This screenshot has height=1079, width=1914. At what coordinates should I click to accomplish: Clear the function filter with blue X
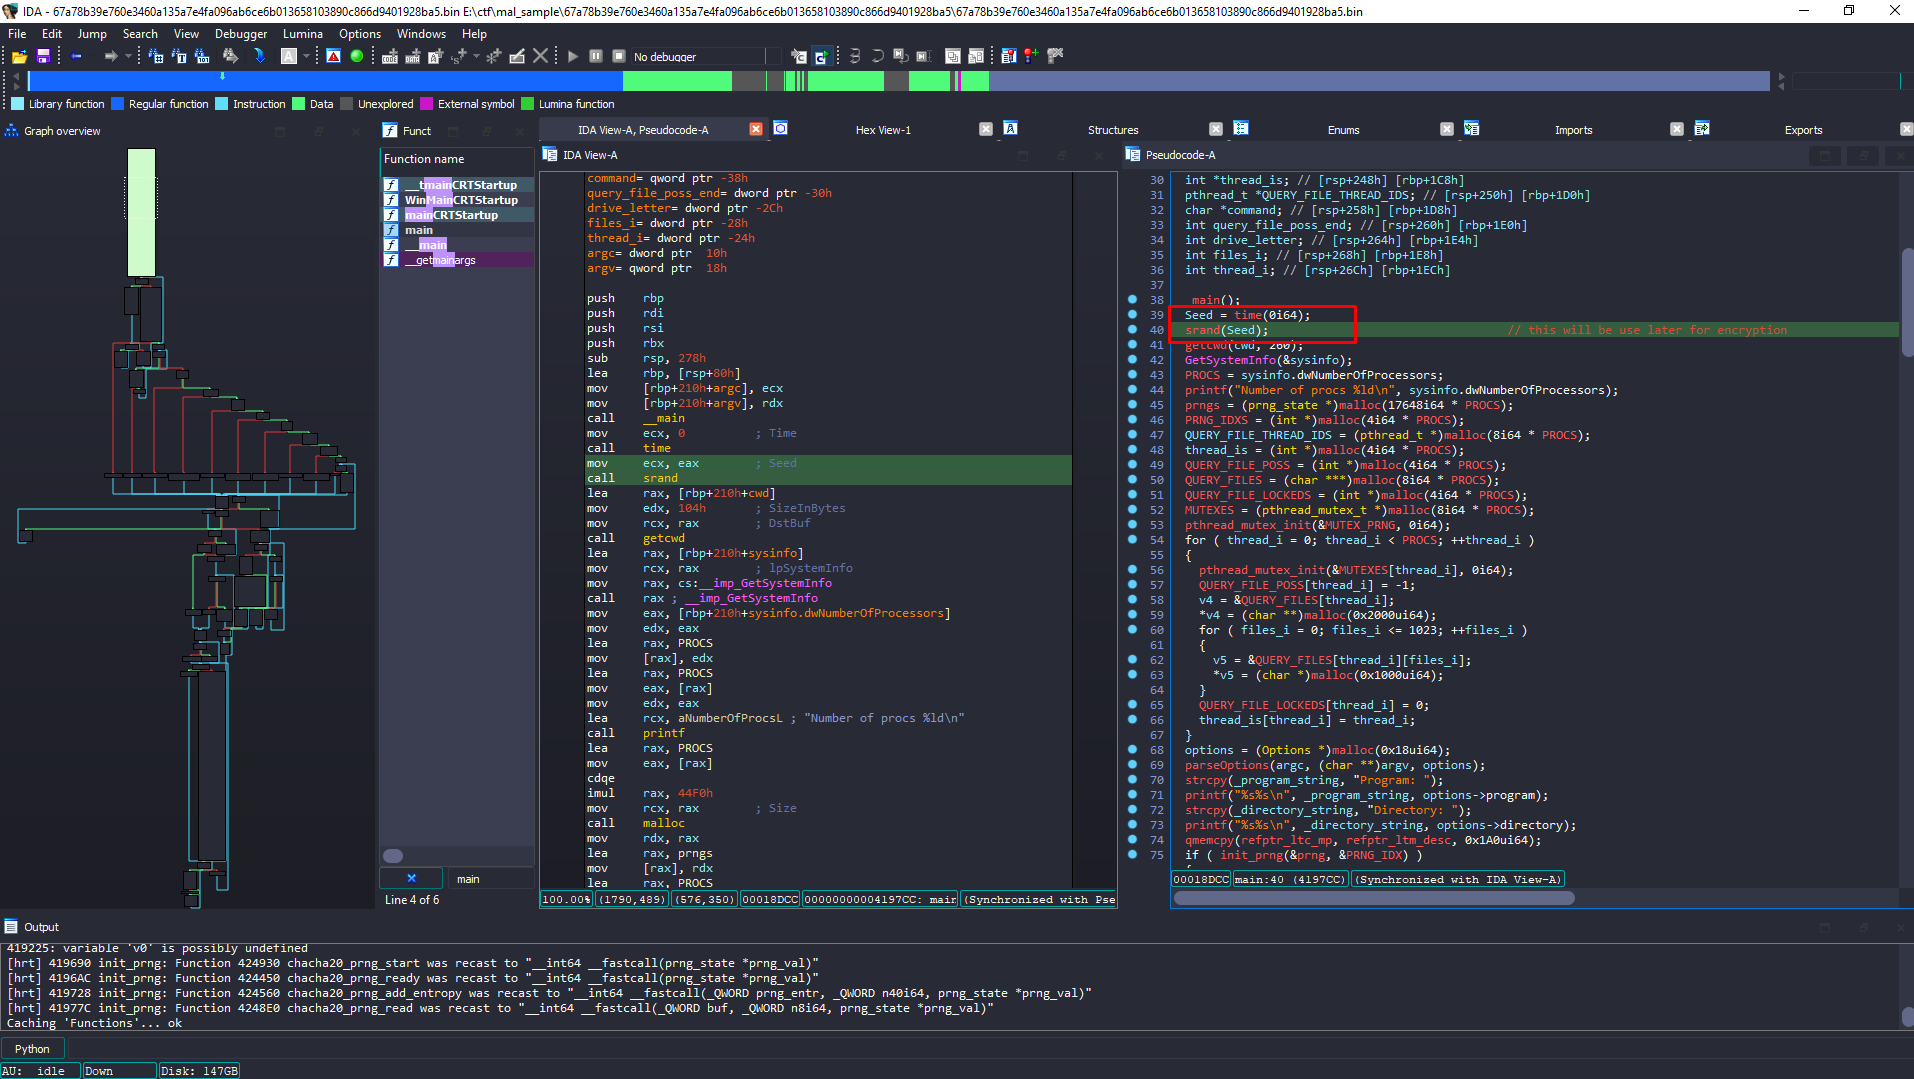pyautogui.click(x=411, y=878)
